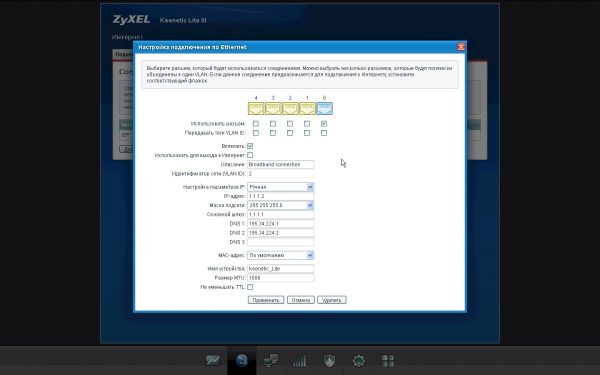
Task: Open the system settings gear icon
Action: pos(359,360)
